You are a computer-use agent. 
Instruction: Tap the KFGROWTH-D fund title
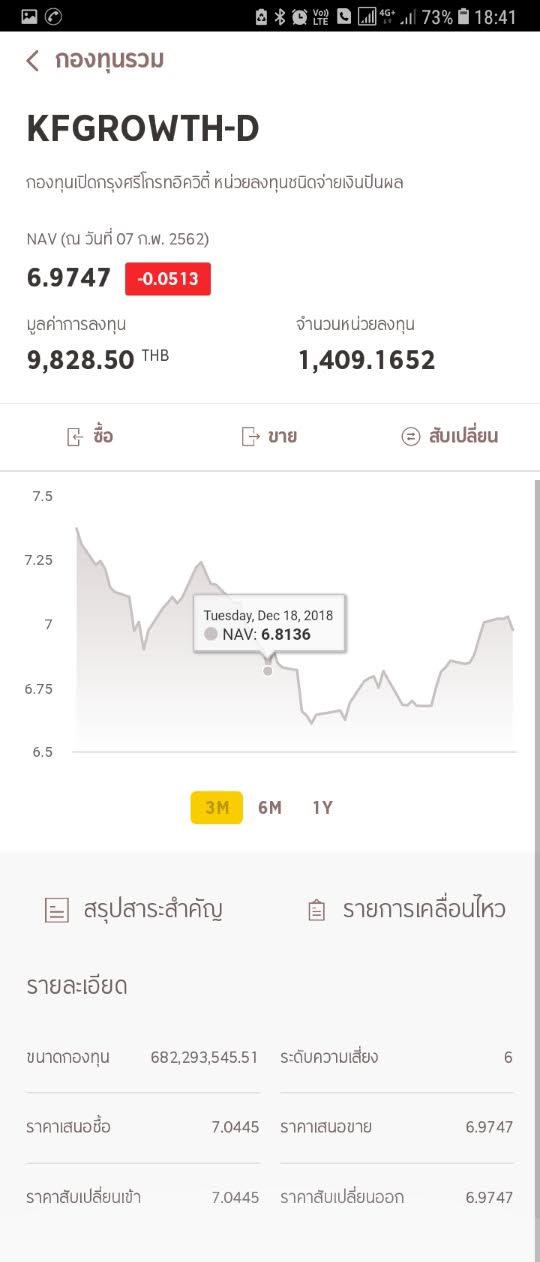coord(143,129)
